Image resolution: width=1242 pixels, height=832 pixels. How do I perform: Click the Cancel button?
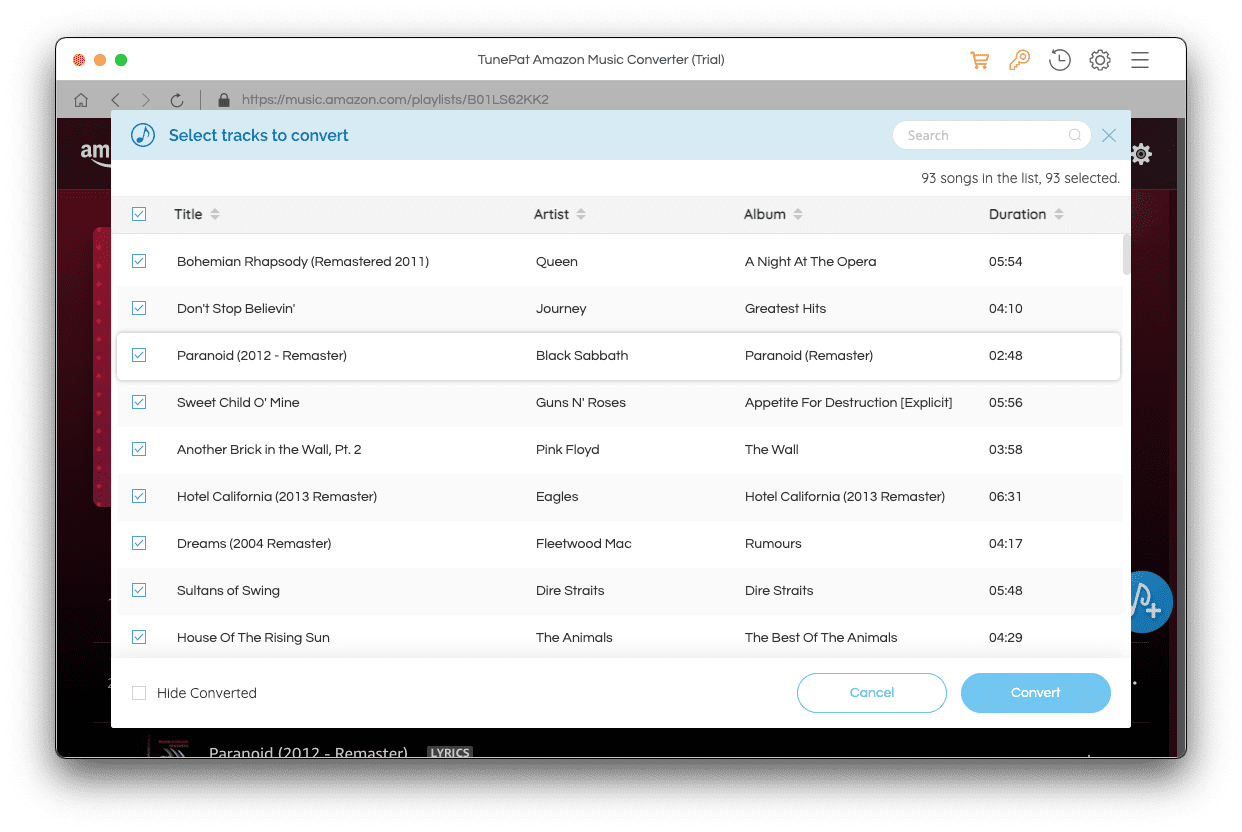872,693
